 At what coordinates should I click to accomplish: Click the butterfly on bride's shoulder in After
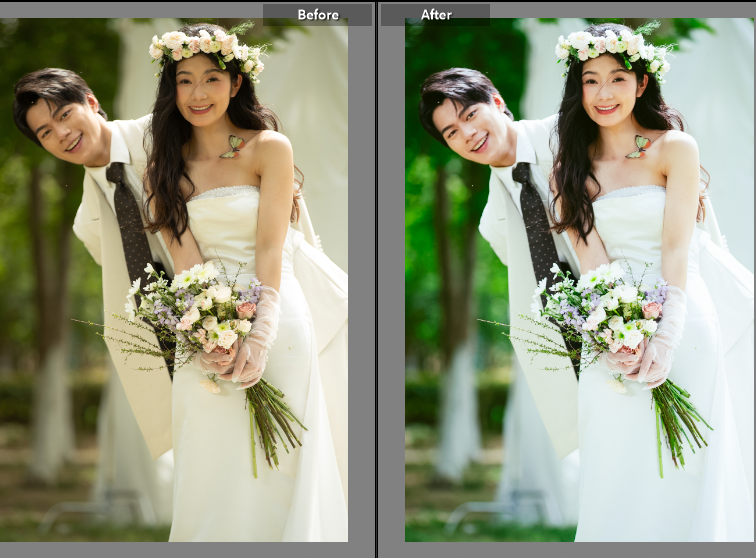pyautogui.click(x=638, y=147)
